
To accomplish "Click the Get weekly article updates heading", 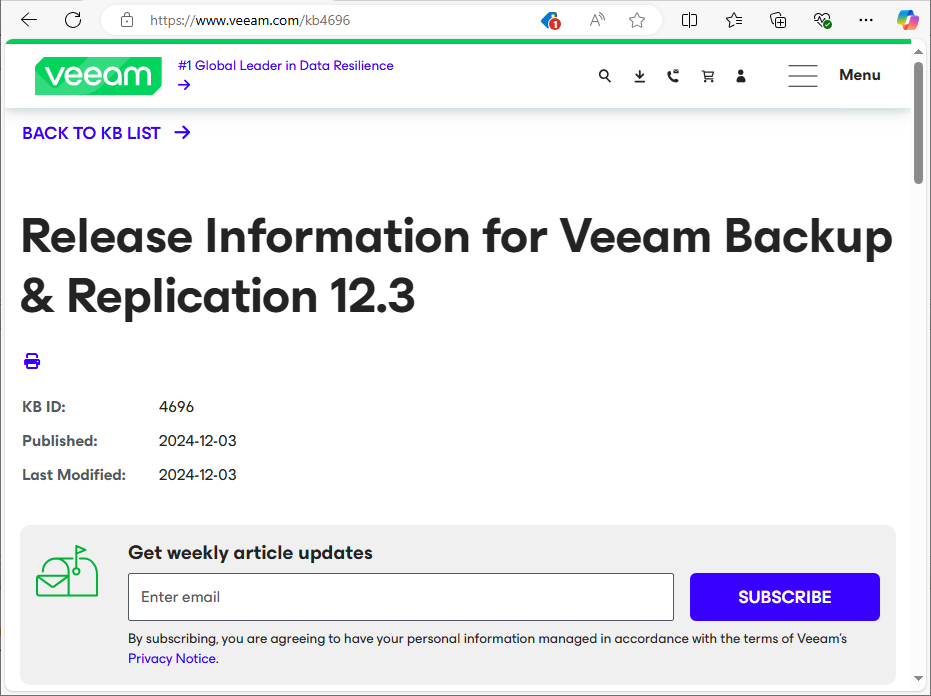I will point(251,552).
